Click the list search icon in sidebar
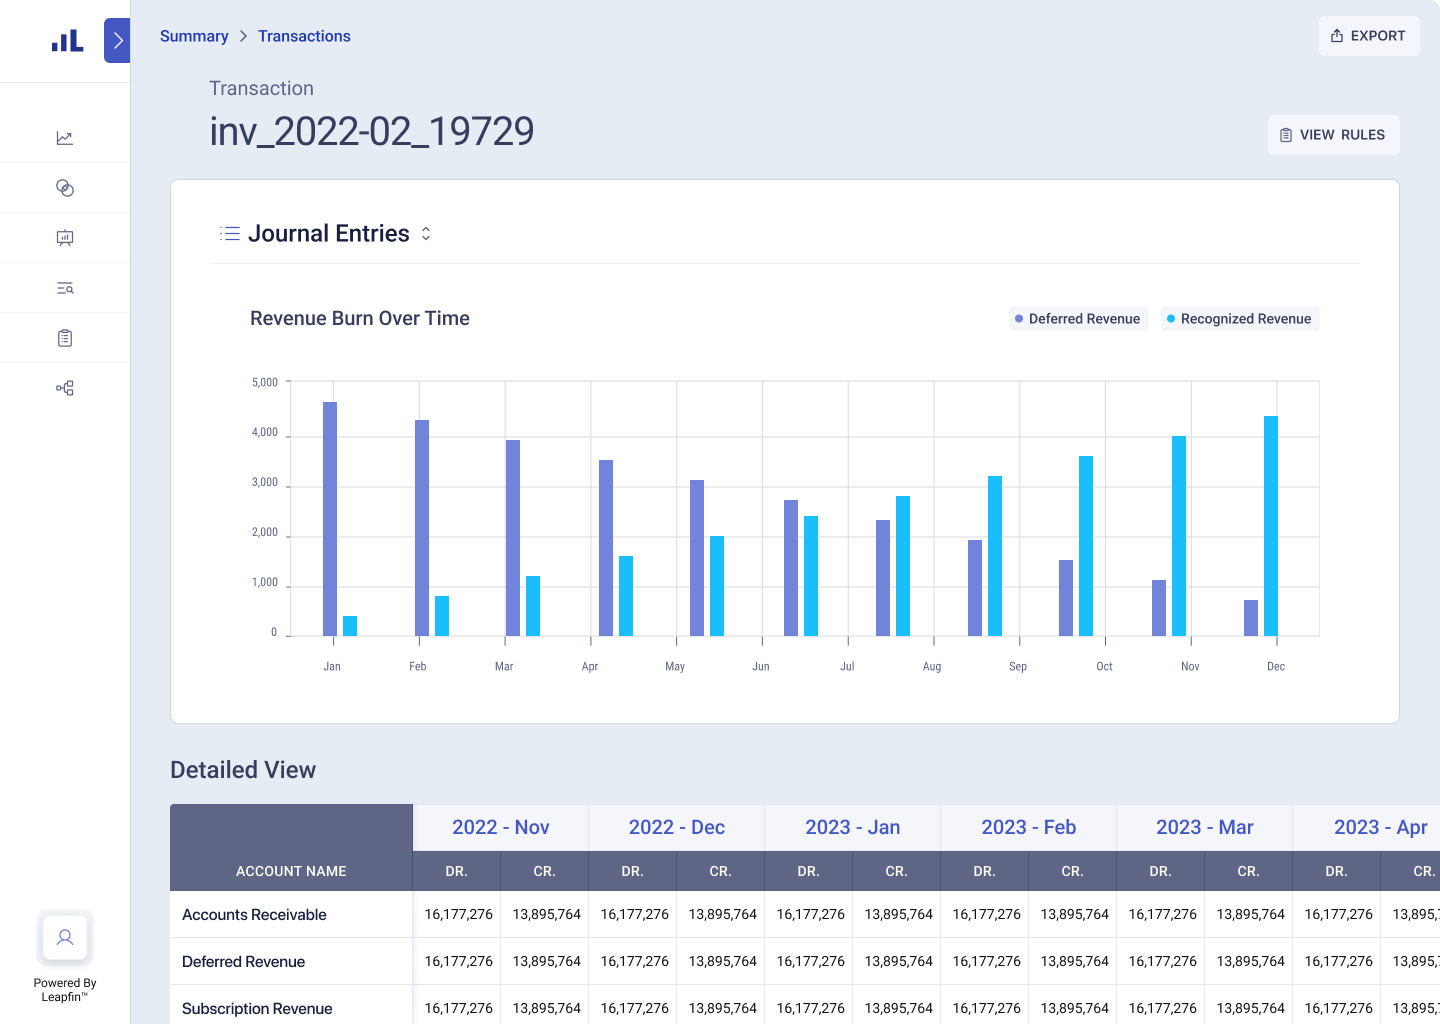The image size is (1440, 1024). point(64,287)
